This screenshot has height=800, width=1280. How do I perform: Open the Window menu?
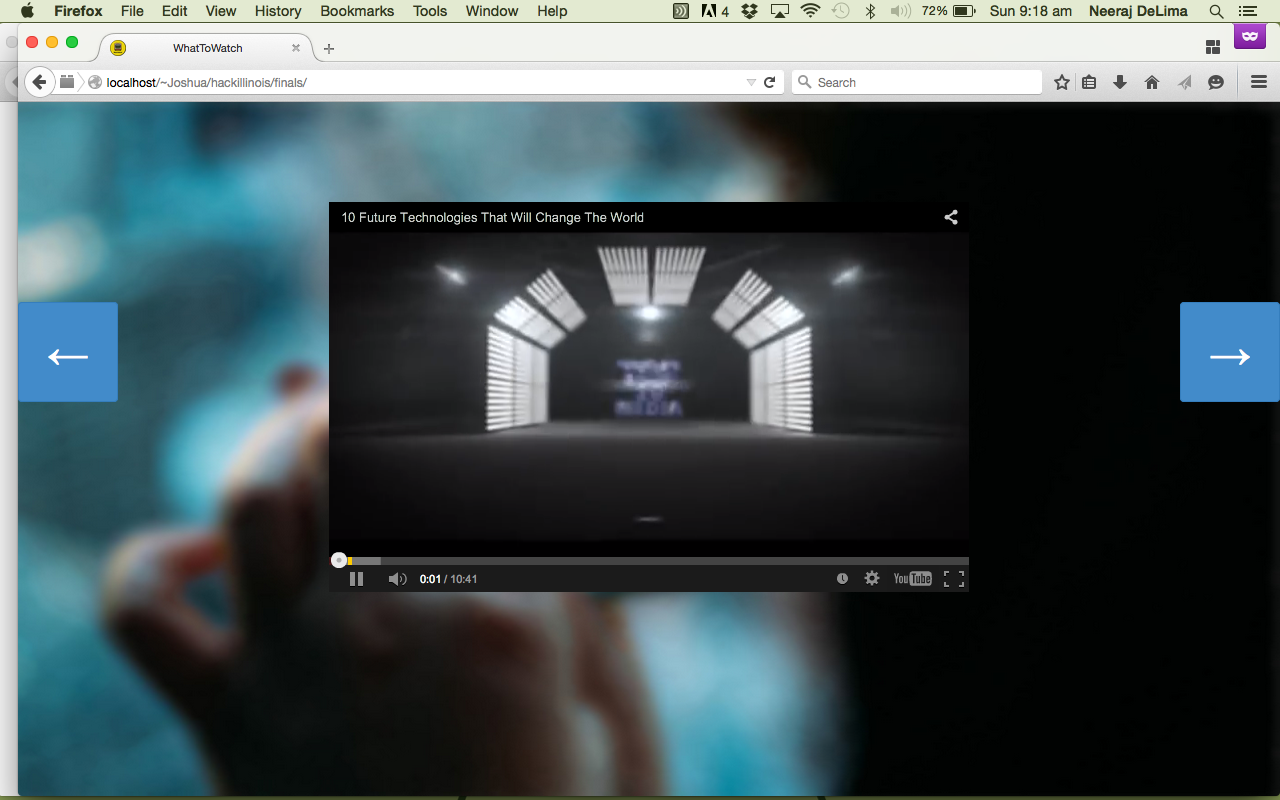coord(492,11)
